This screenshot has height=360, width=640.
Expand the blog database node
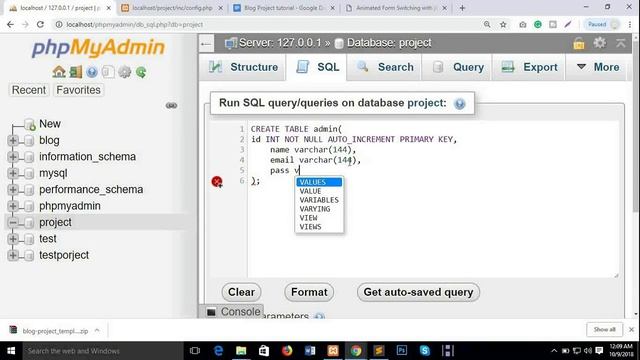13,140
